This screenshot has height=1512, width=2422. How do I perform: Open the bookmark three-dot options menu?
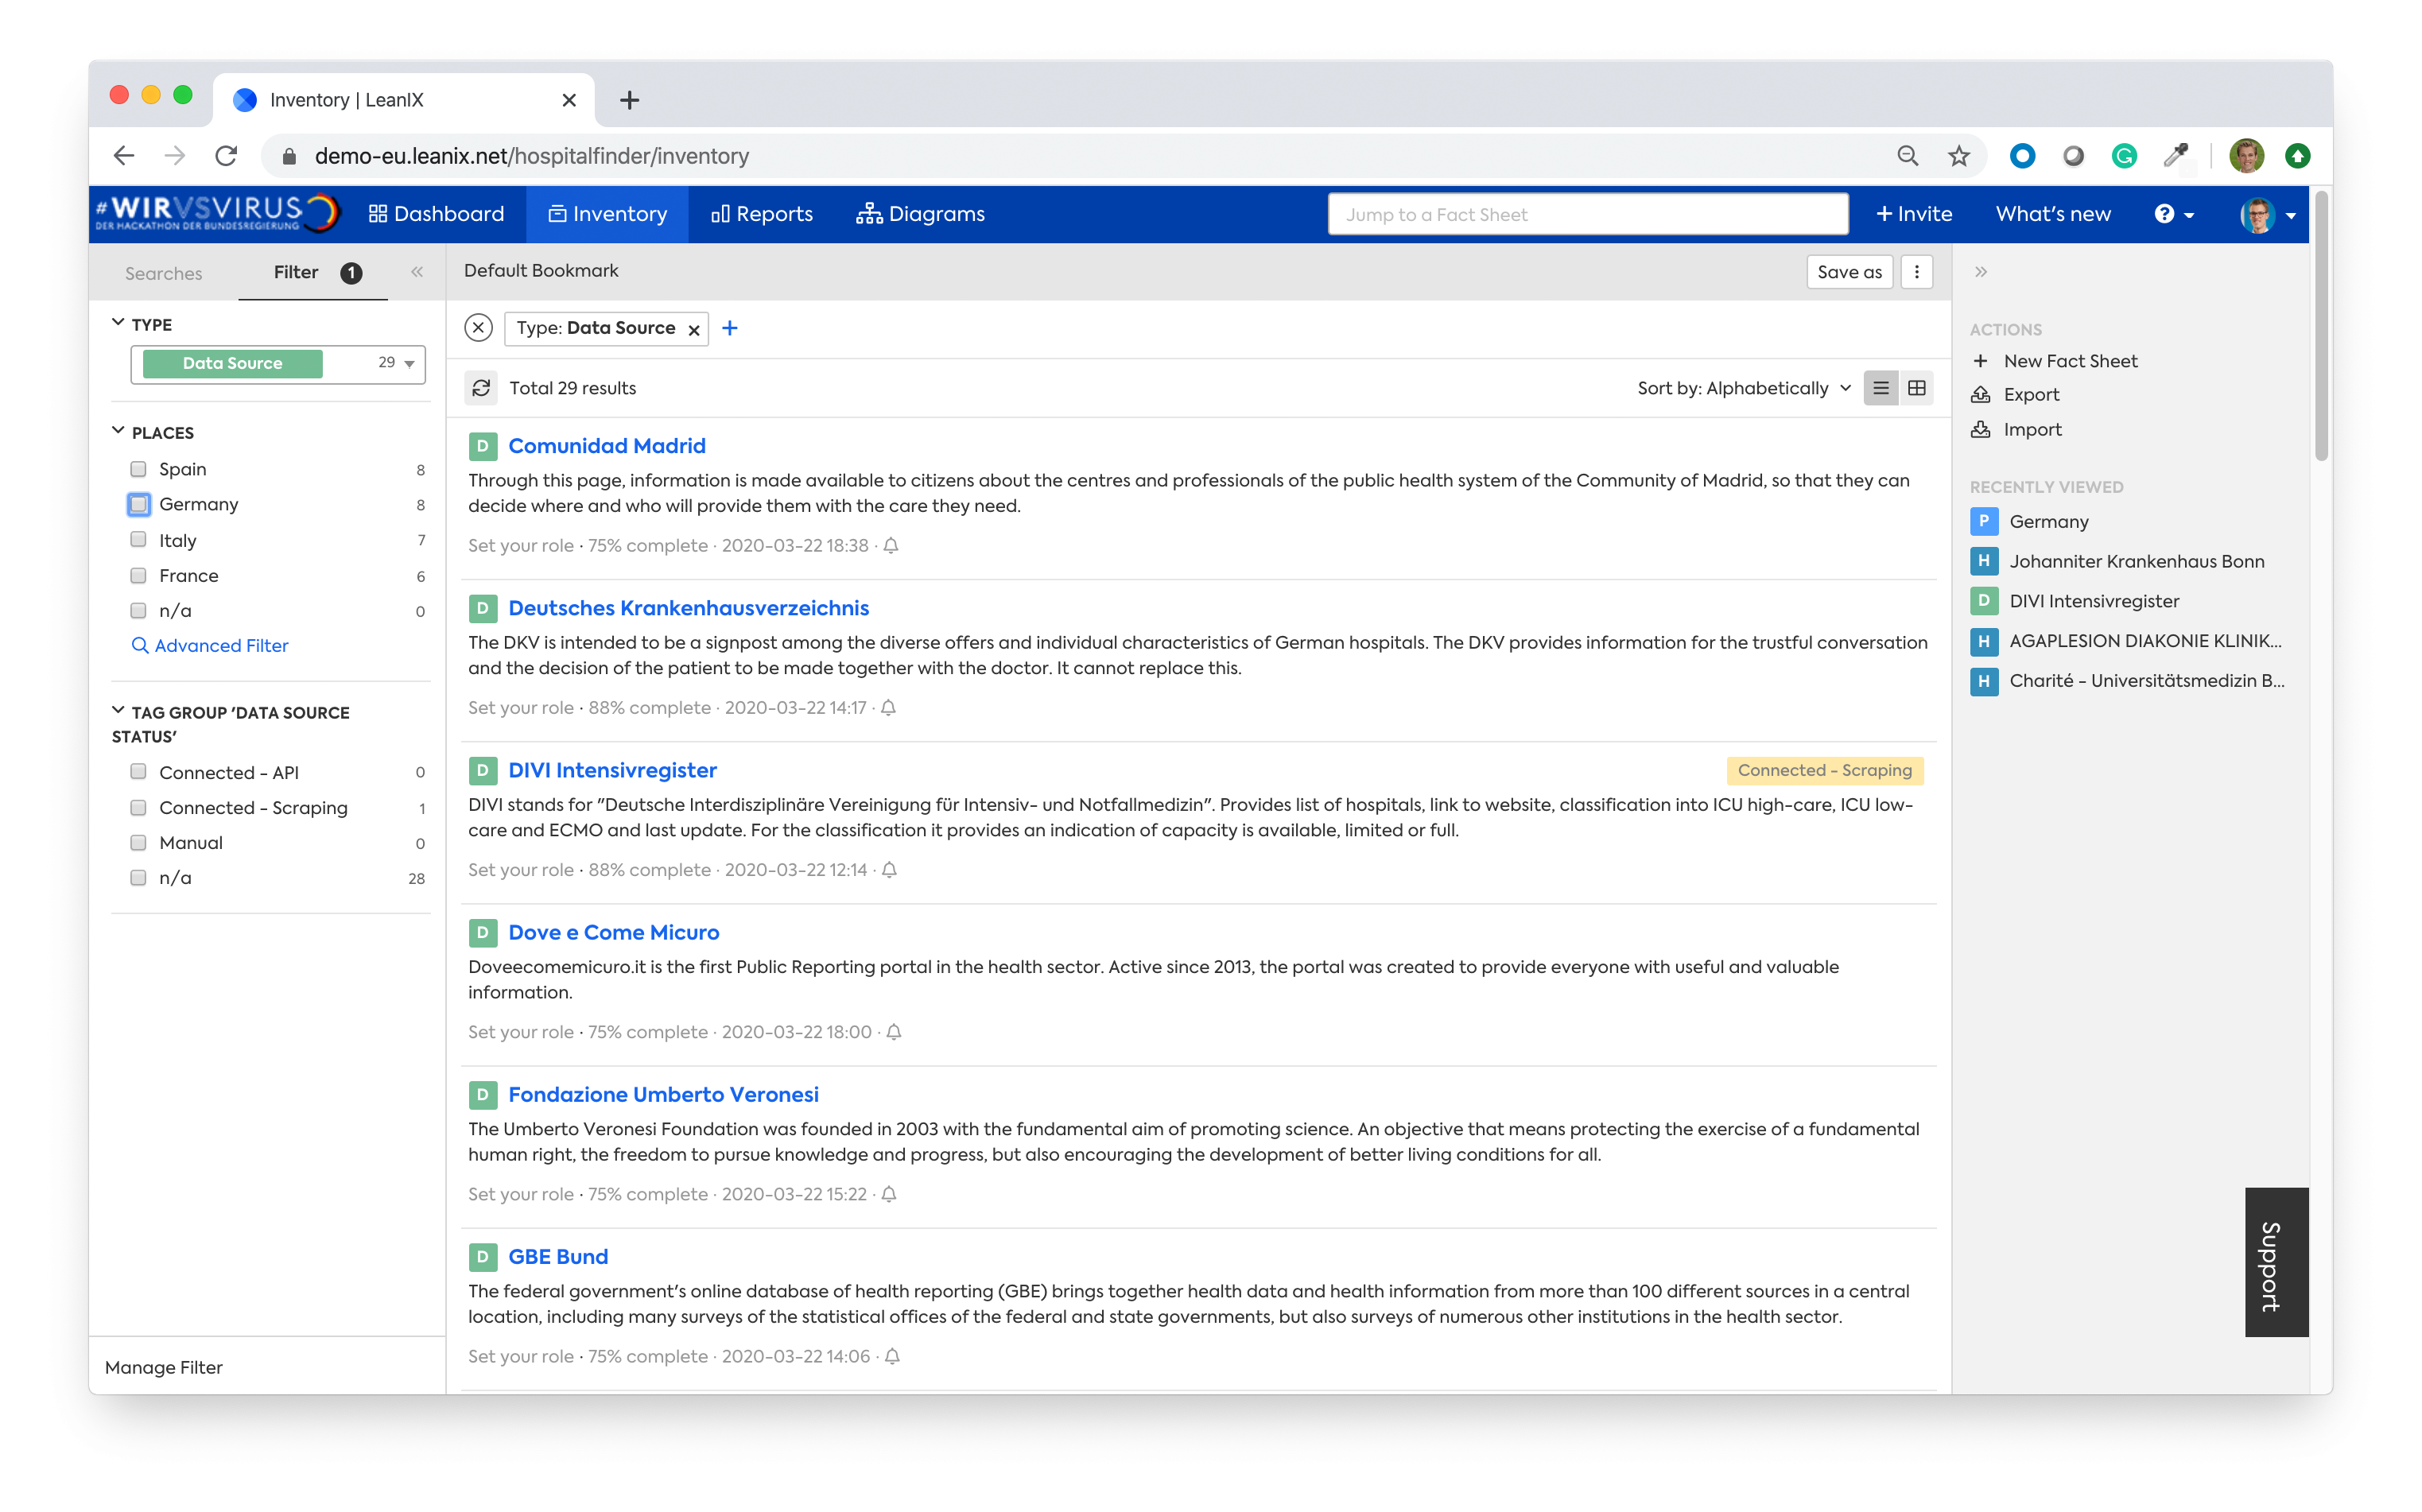[x=1916, y=271]
